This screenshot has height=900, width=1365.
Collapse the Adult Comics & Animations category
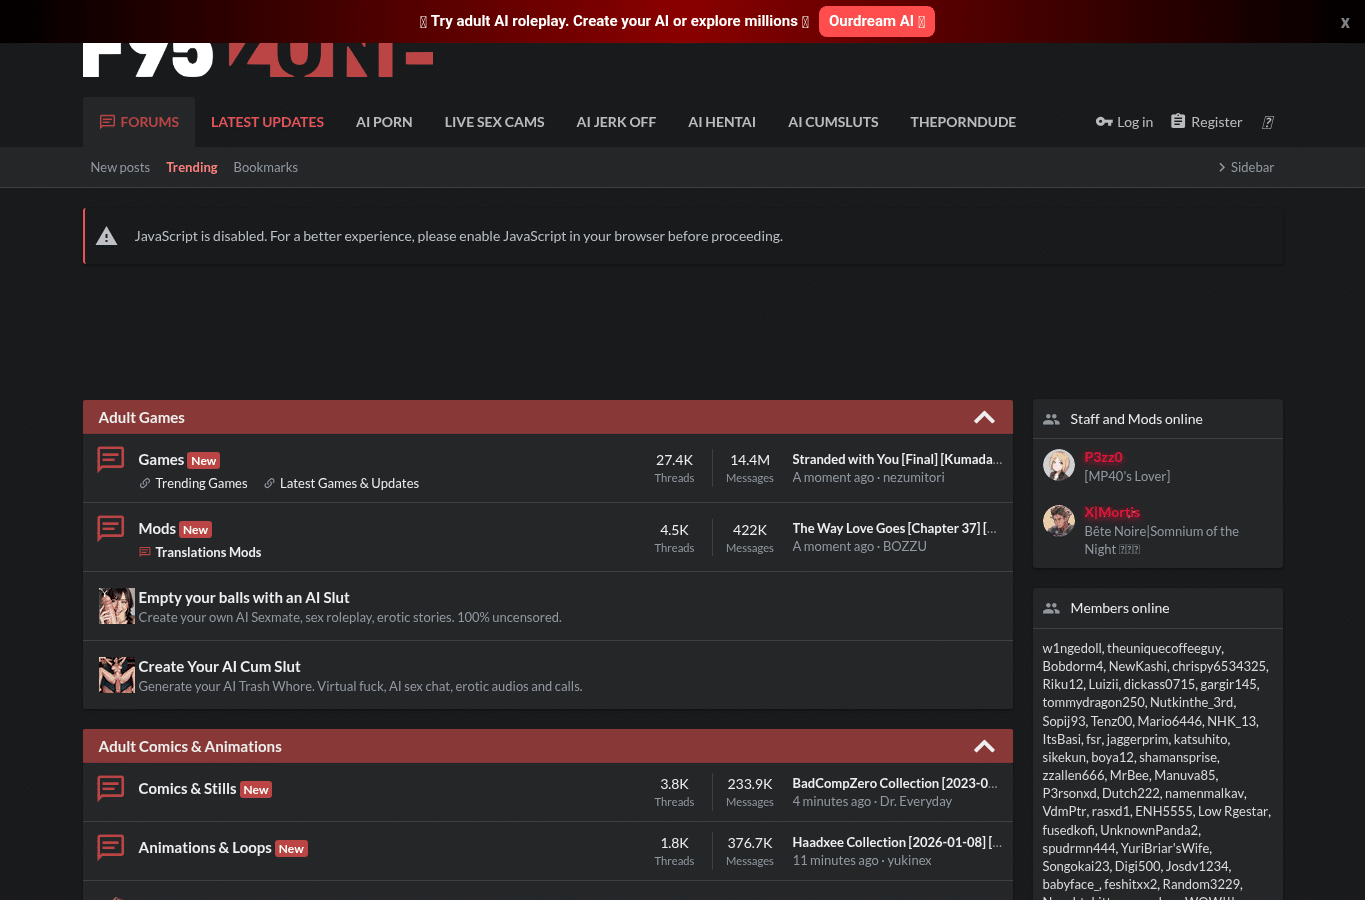pos(984,746)
